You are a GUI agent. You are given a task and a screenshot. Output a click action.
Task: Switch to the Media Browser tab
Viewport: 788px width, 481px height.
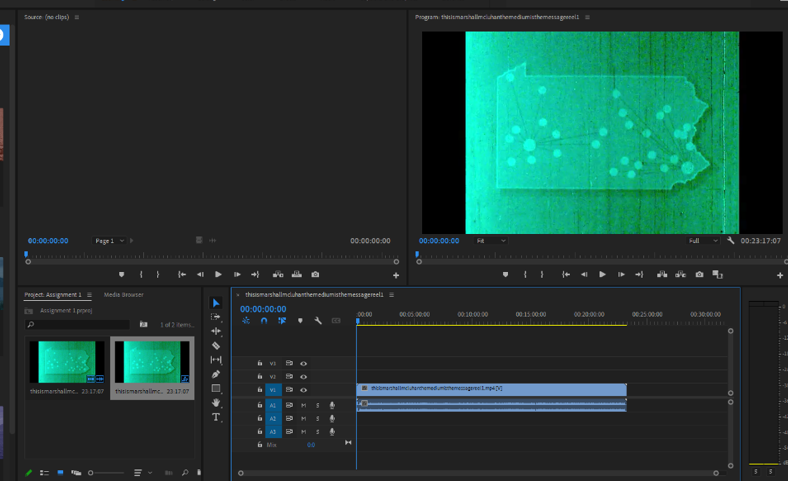[x=124, y=295]
